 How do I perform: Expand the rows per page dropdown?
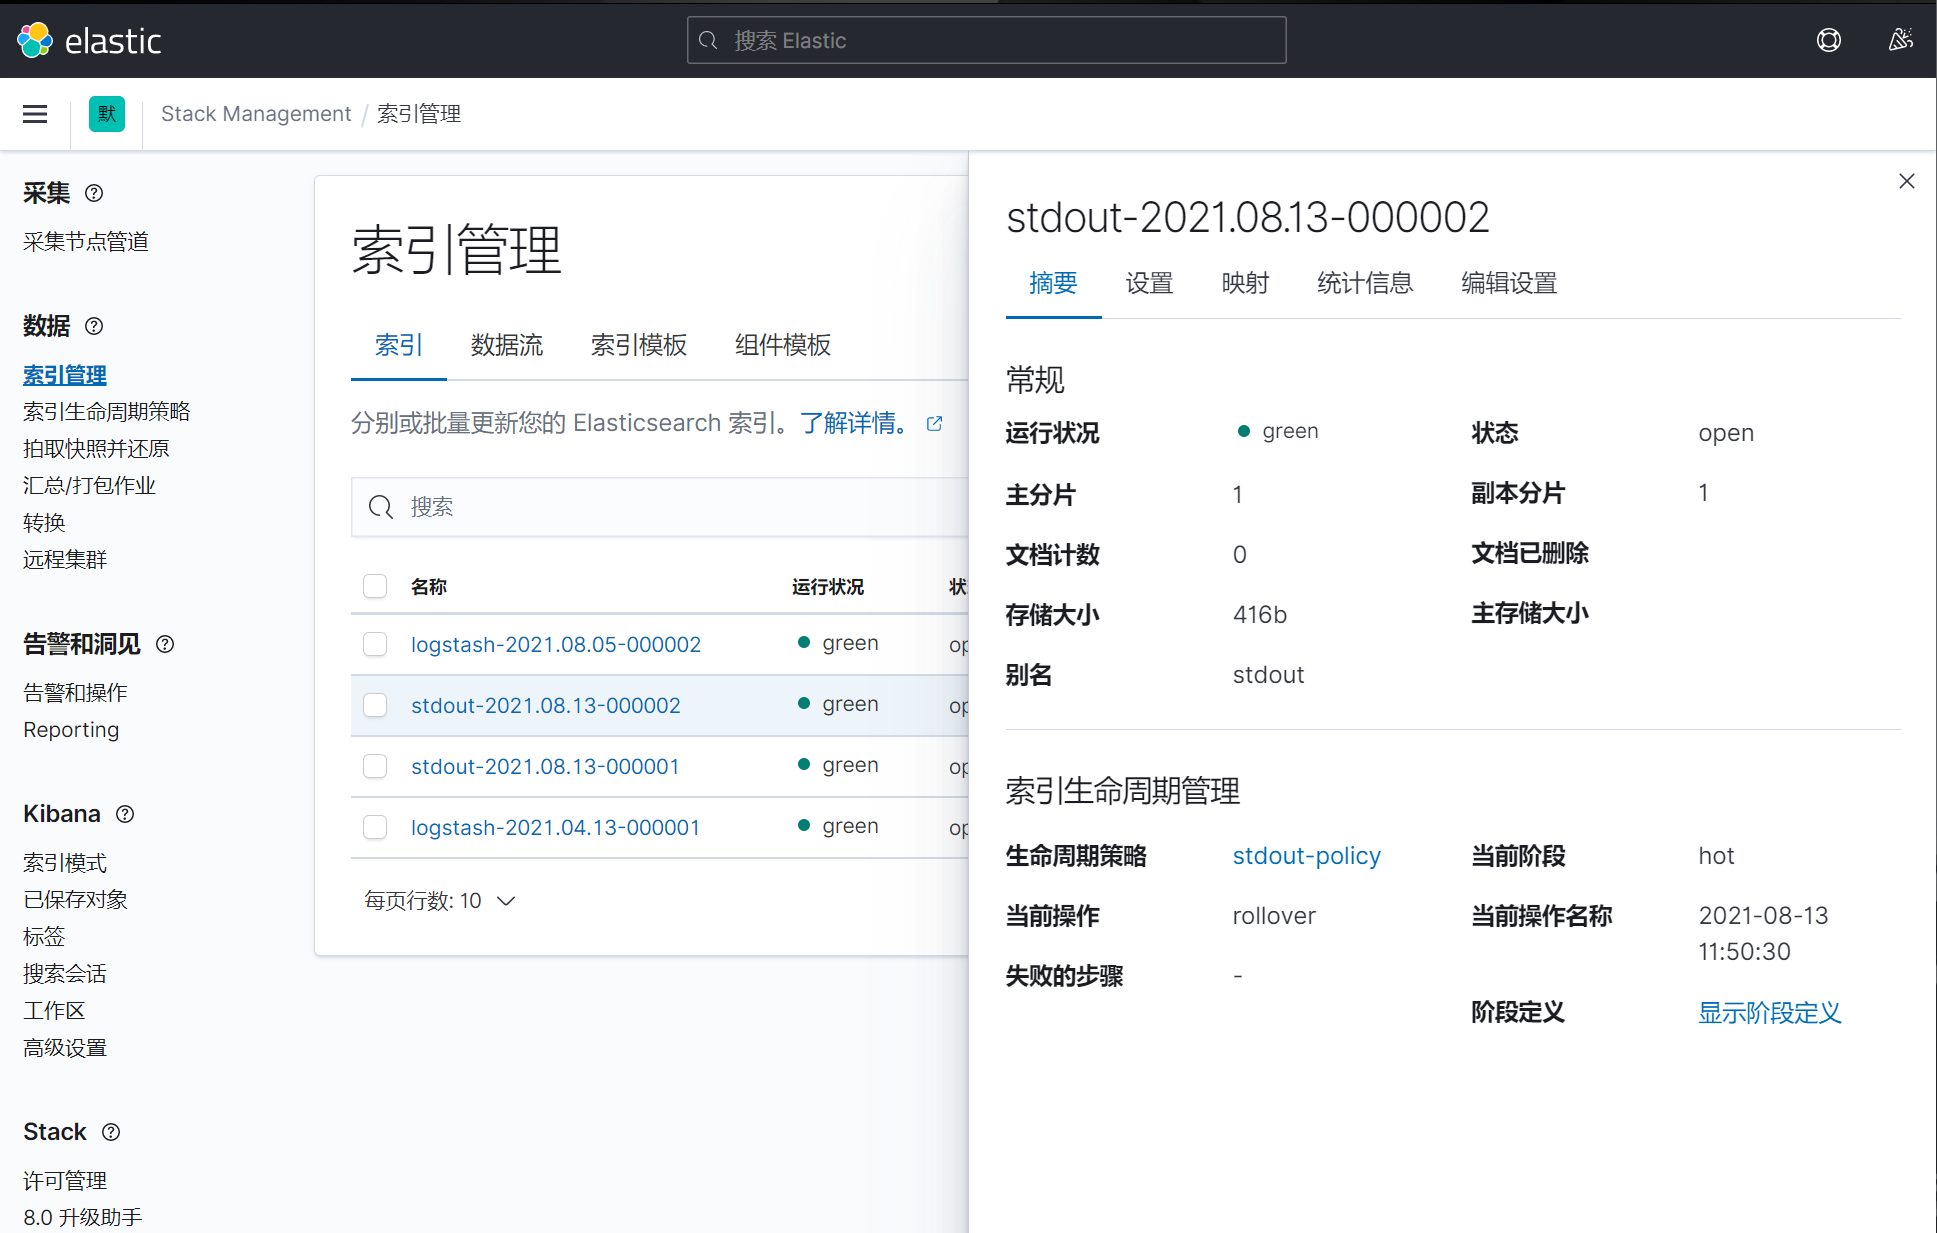coord(440,901)
